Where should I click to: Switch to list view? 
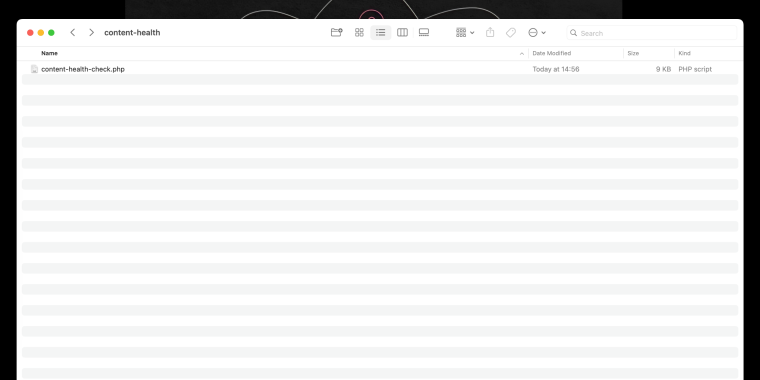380,32
